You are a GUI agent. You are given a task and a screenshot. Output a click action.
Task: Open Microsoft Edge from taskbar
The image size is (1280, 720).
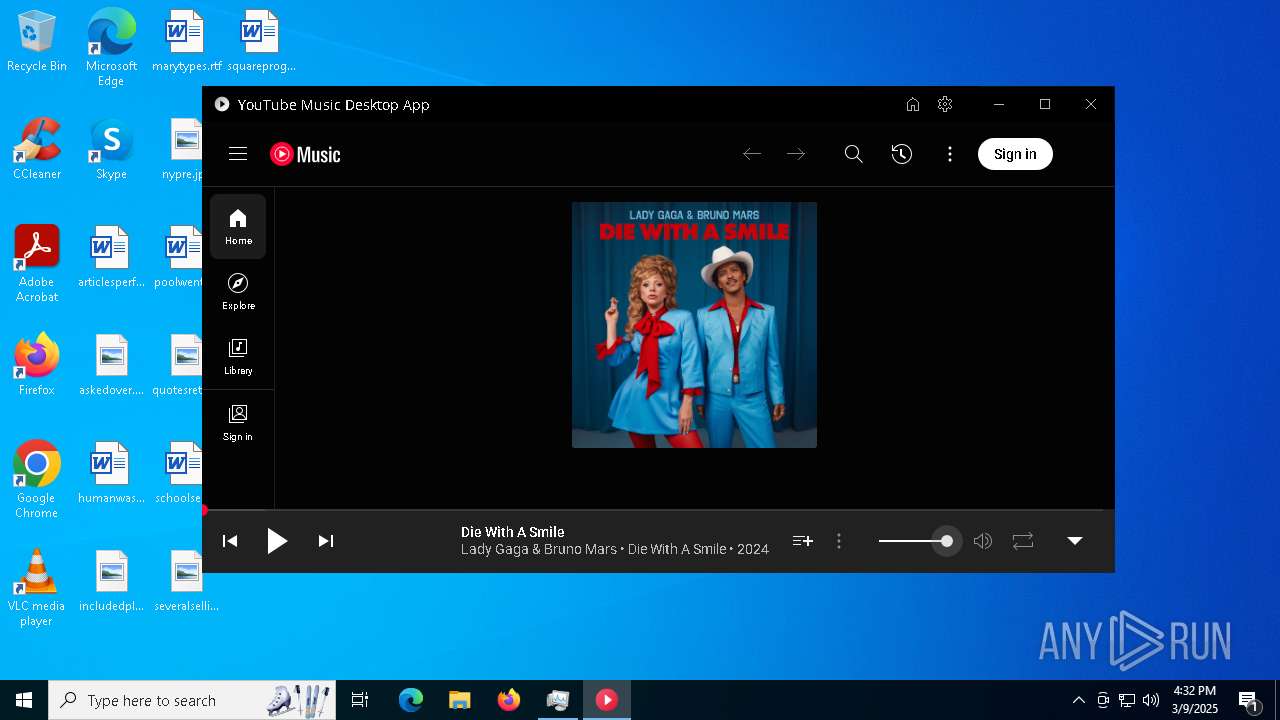click(411, 700)
